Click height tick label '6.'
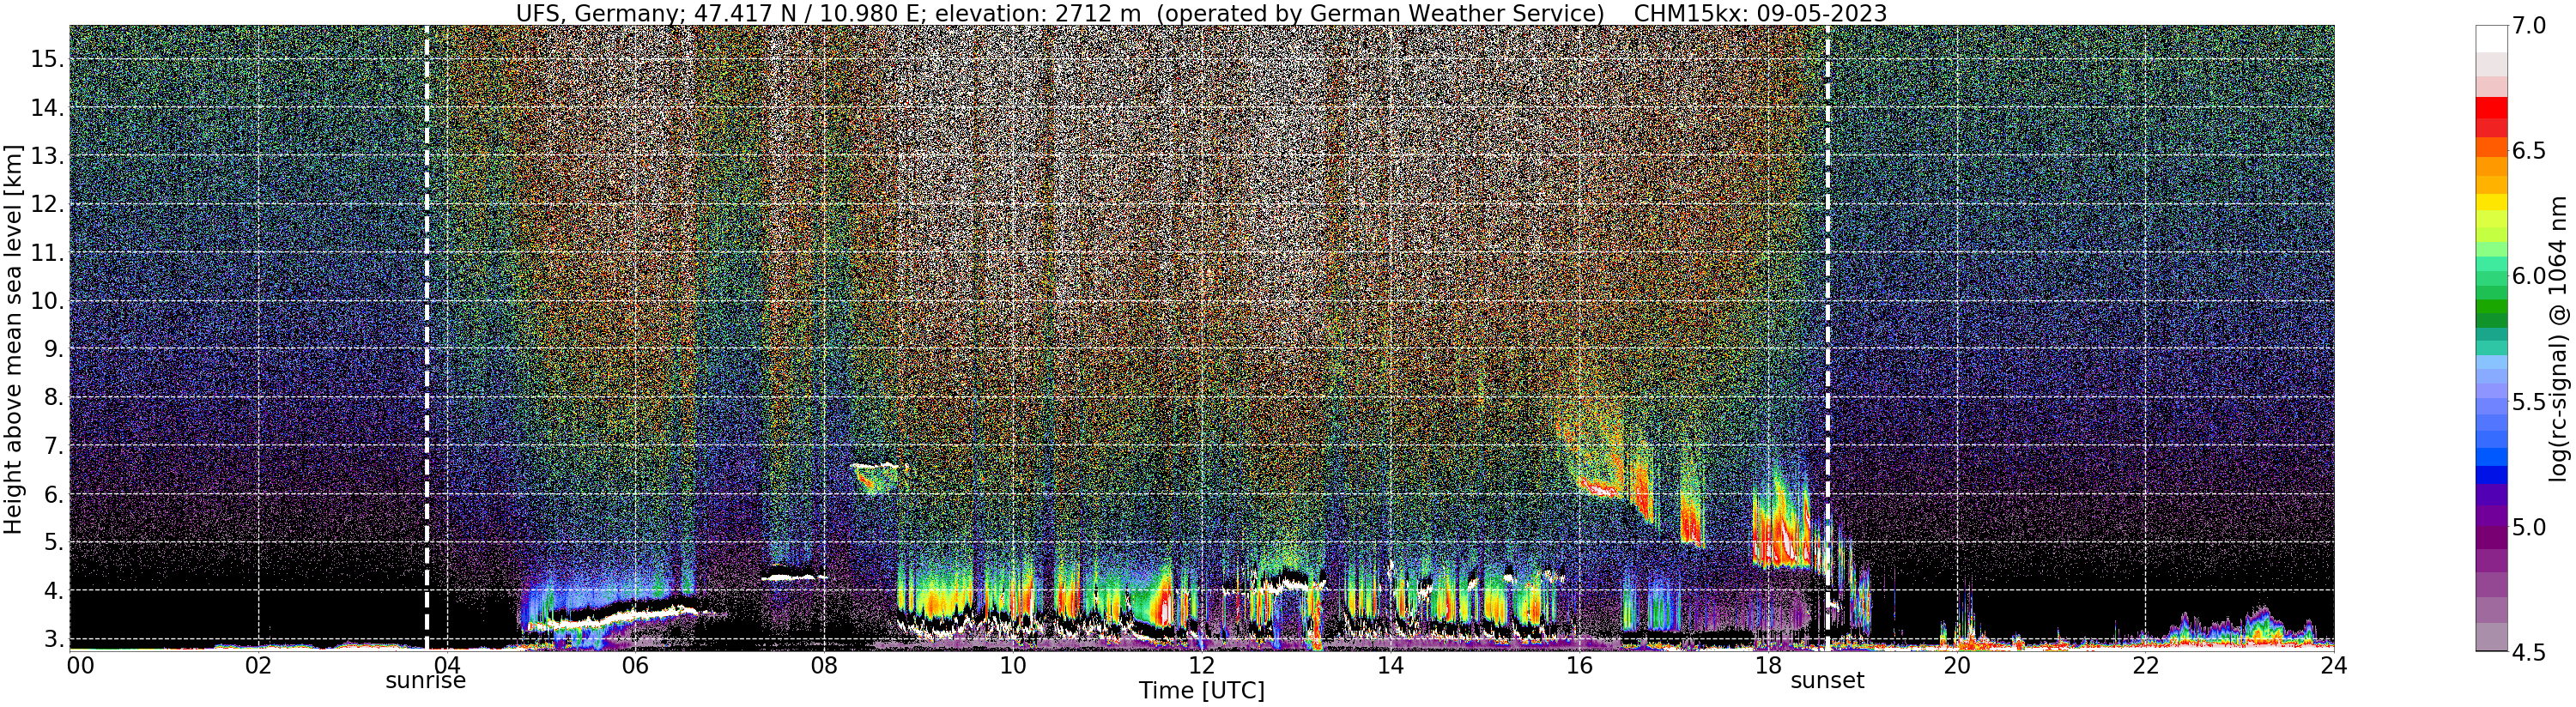This screenshot has height=707, width=2576. click(54, 494)
